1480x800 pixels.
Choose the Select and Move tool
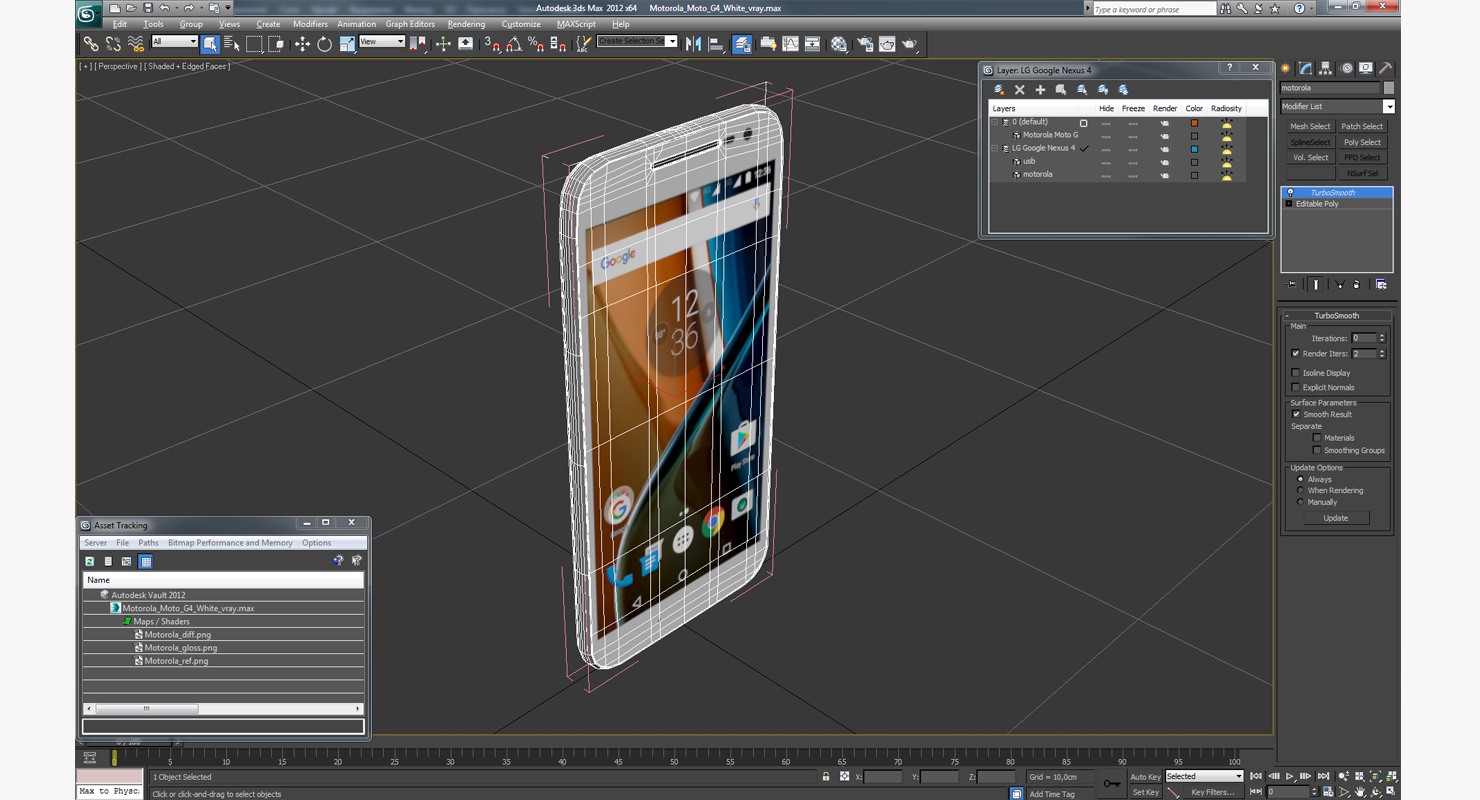pyautogui.click(x=302, y=44)
